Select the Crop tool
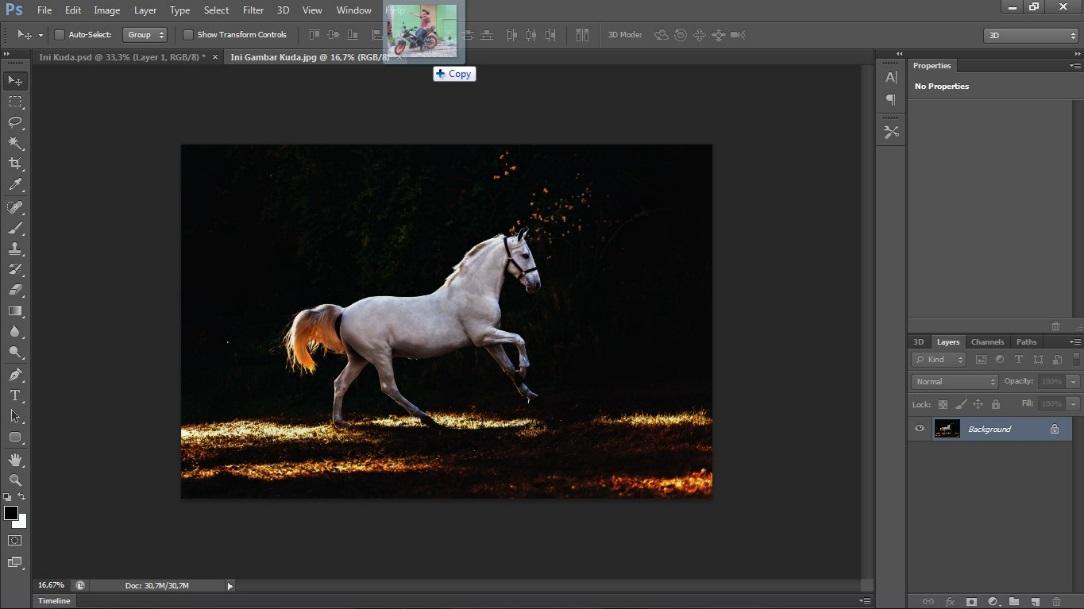This screenshot has width=1084, height=609. click(x=15, y=164)
